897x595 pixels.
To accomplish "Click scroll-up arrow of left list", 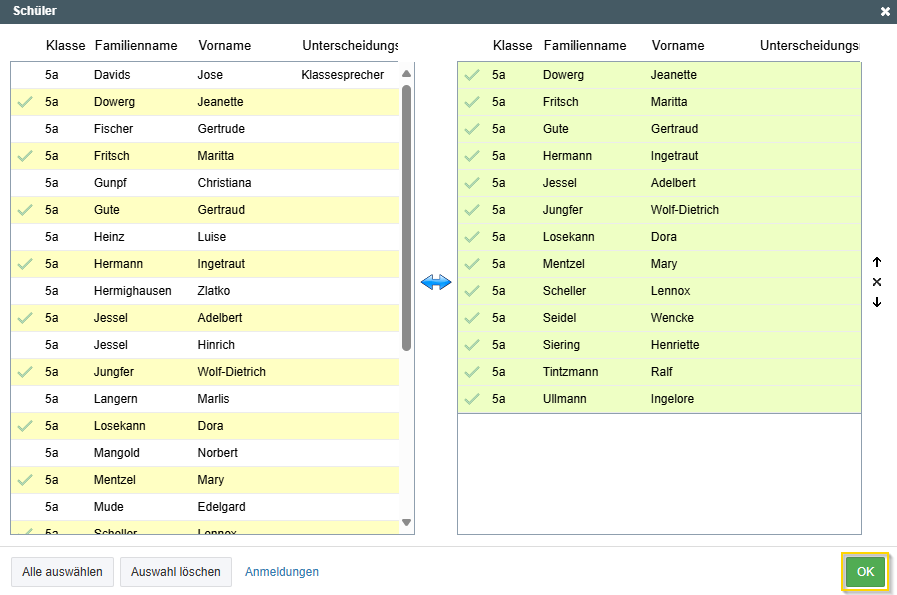I will point(407,74).
